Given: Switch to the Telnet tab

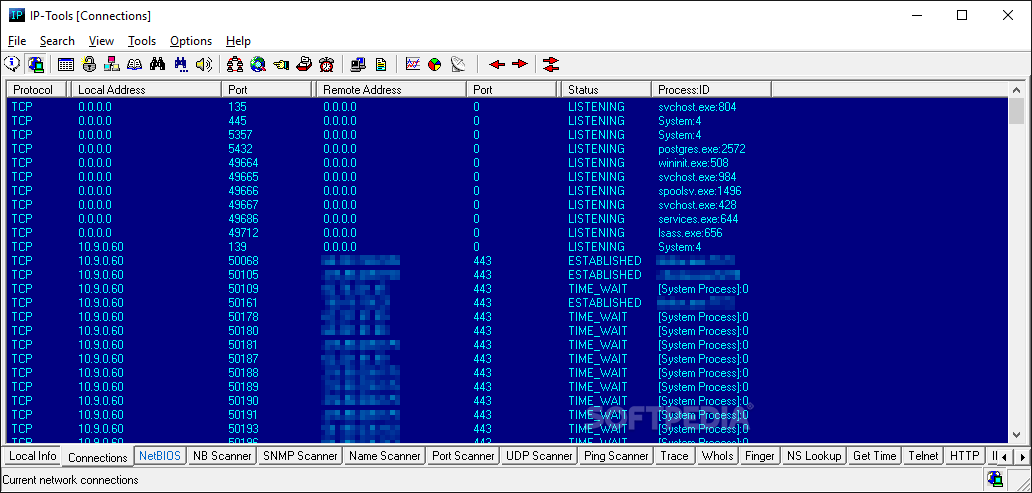Looking at the screenshot, I should (x=923, y=455).
